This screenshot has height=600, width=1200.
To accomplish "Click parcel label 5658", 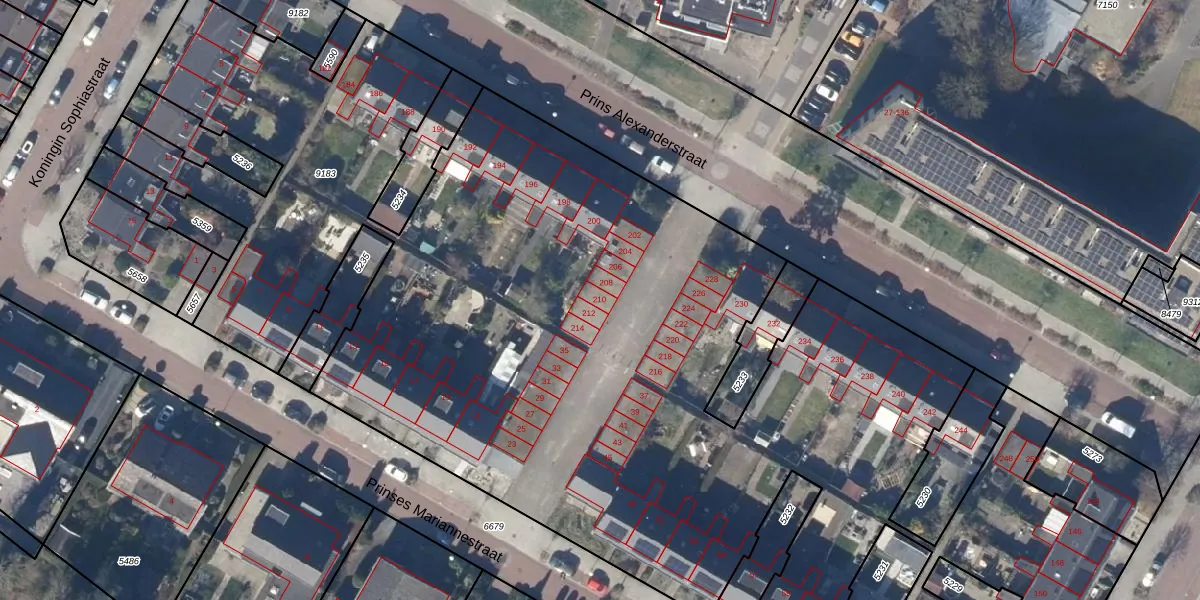I will (137, 273).
